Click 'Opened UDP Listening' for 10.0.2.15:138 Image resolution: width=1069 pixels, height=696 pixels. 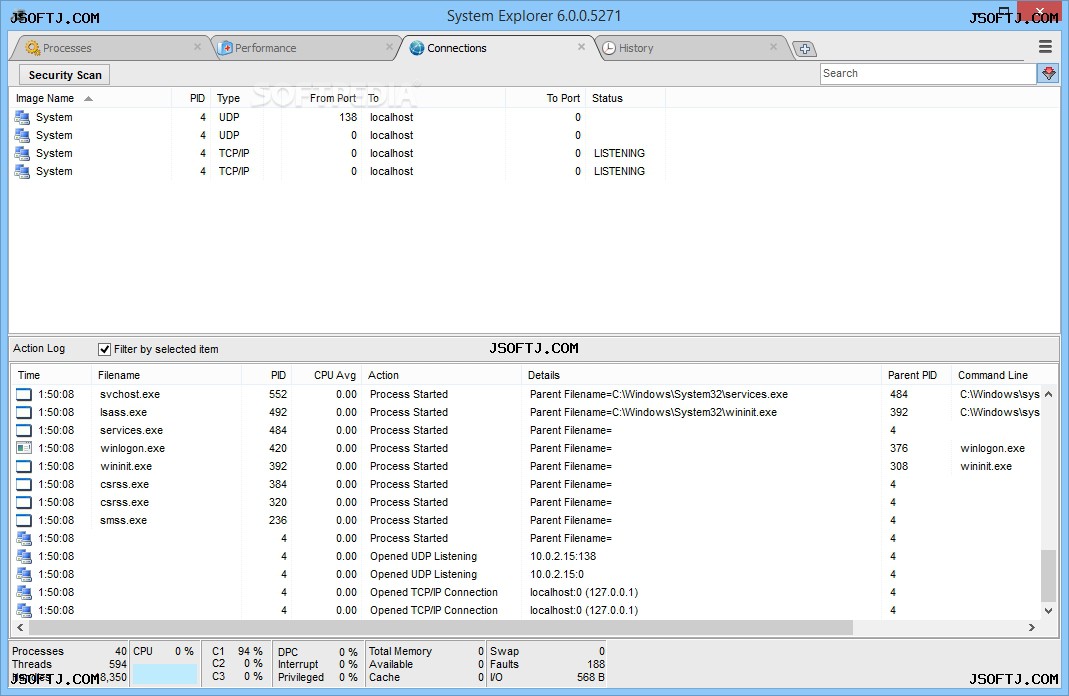423,556
